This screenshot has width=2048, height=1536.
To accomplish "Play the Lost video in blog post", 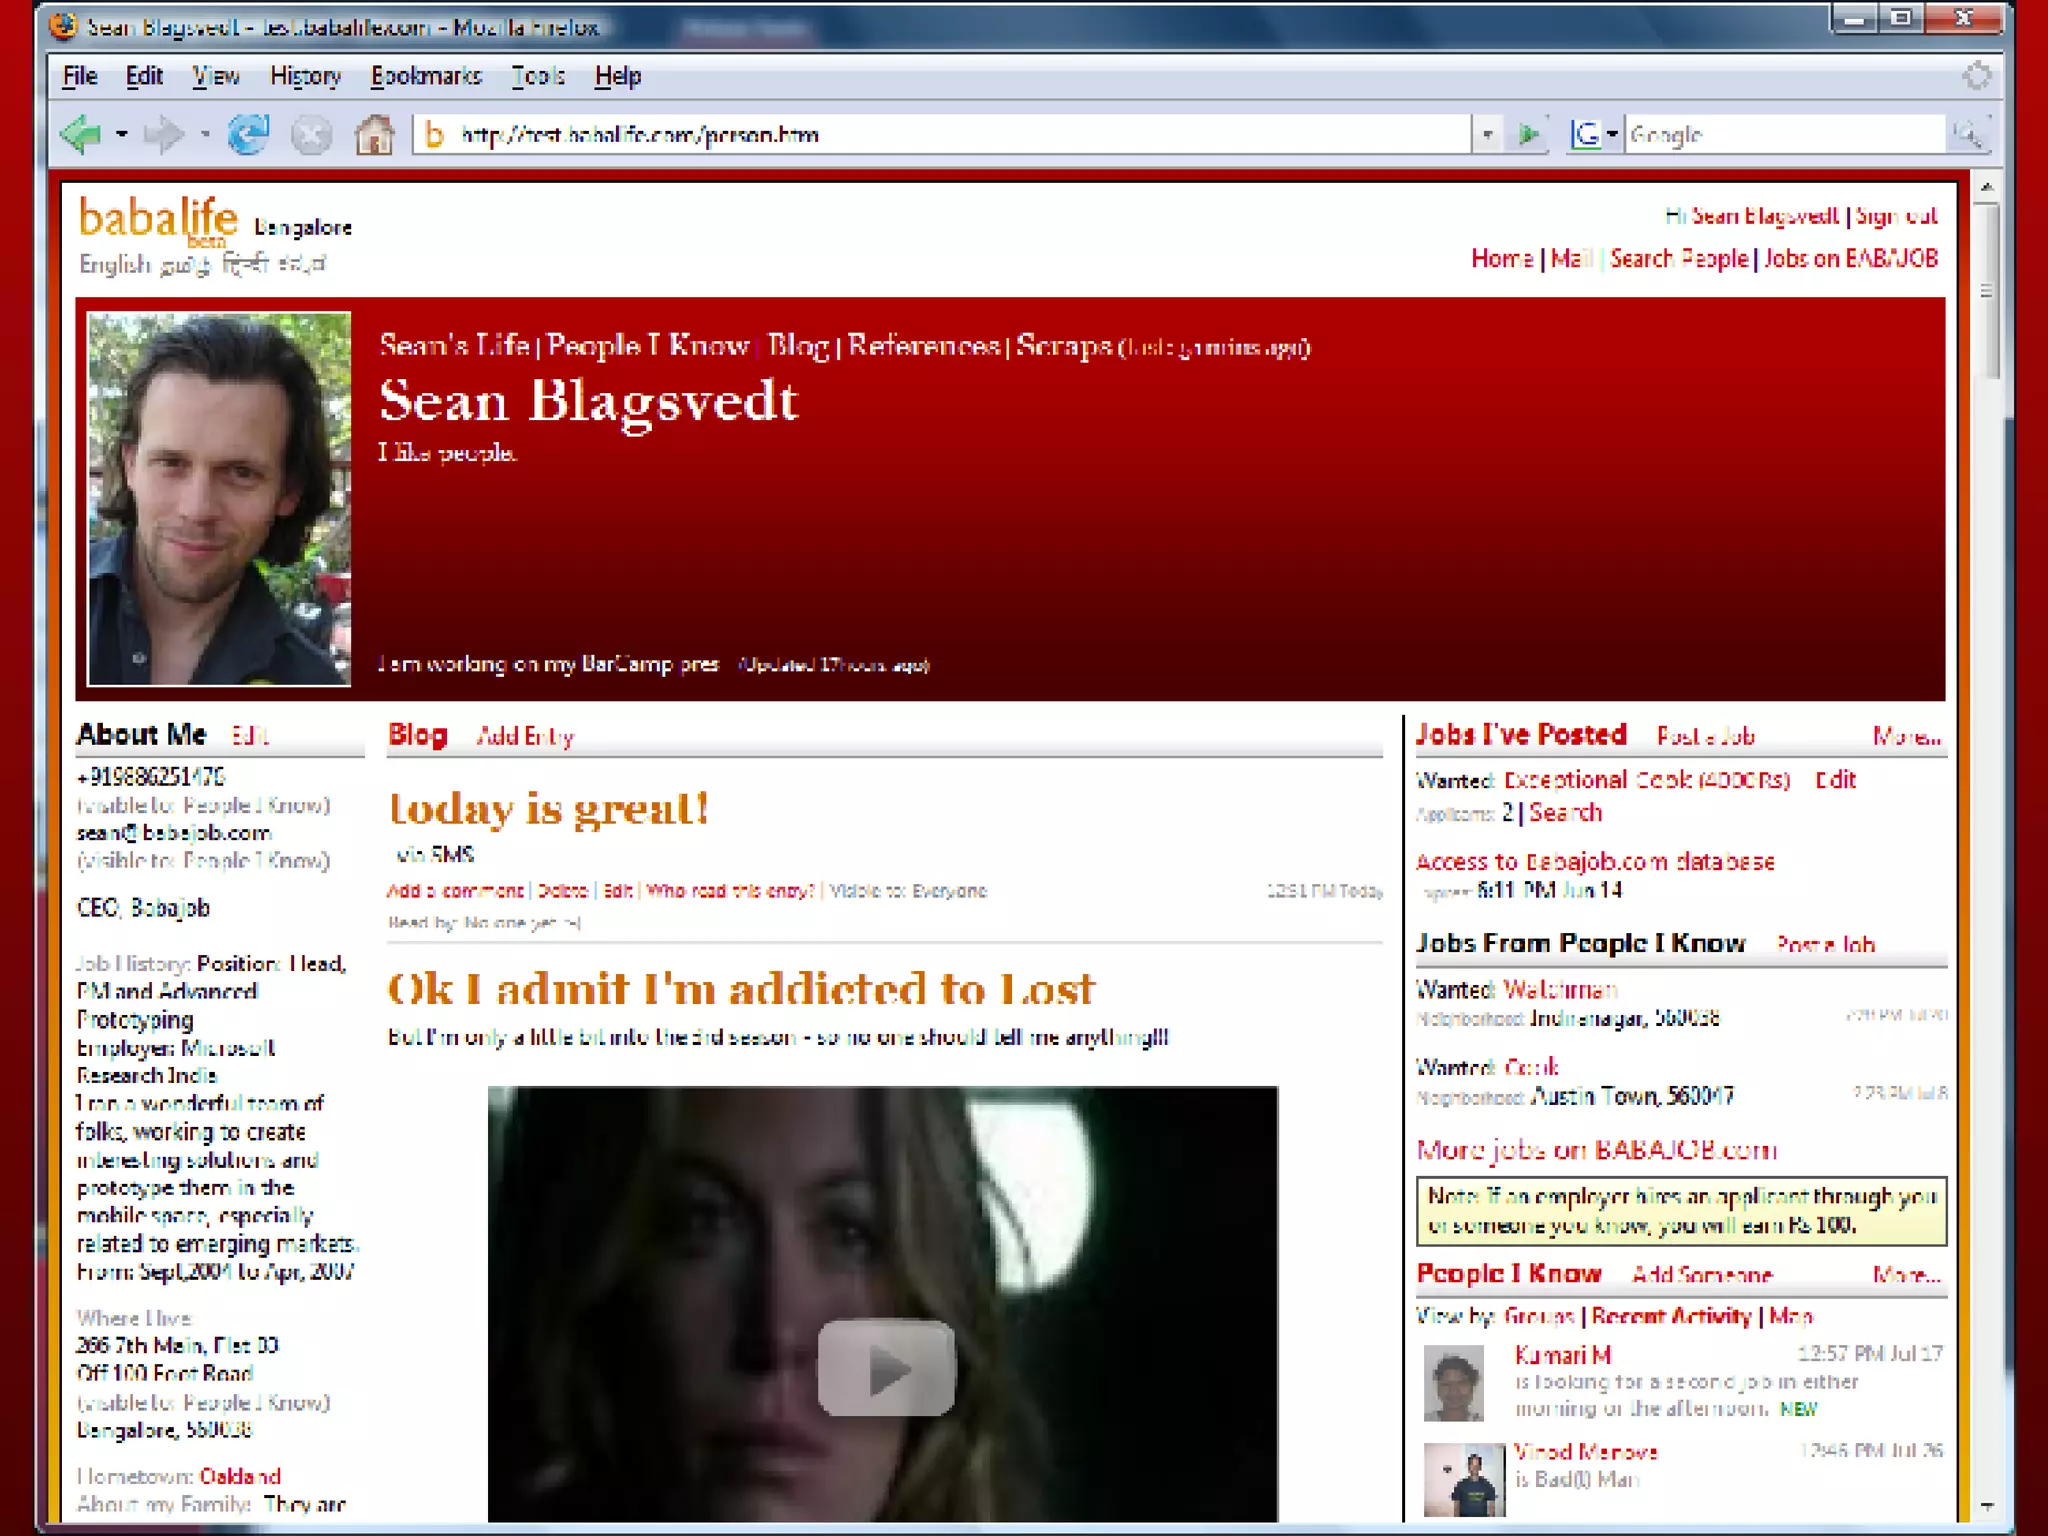I will (x=885, y=1368).
